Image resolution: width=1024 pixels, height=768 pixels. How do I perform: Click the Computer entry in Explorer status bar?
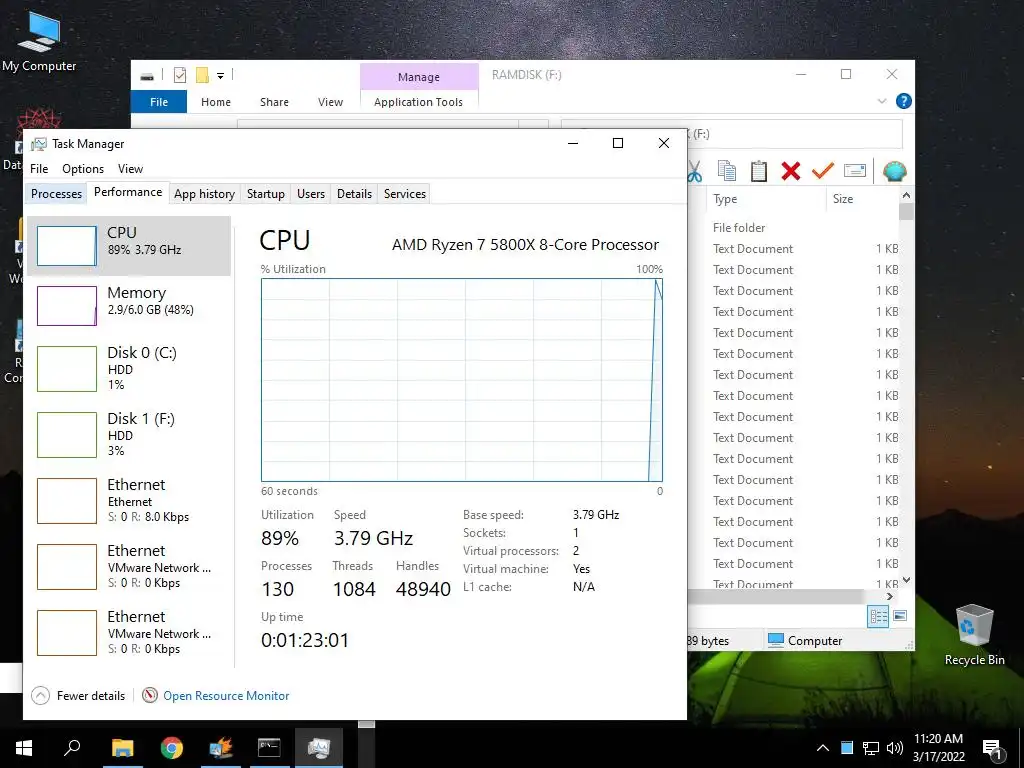point(805,641)
